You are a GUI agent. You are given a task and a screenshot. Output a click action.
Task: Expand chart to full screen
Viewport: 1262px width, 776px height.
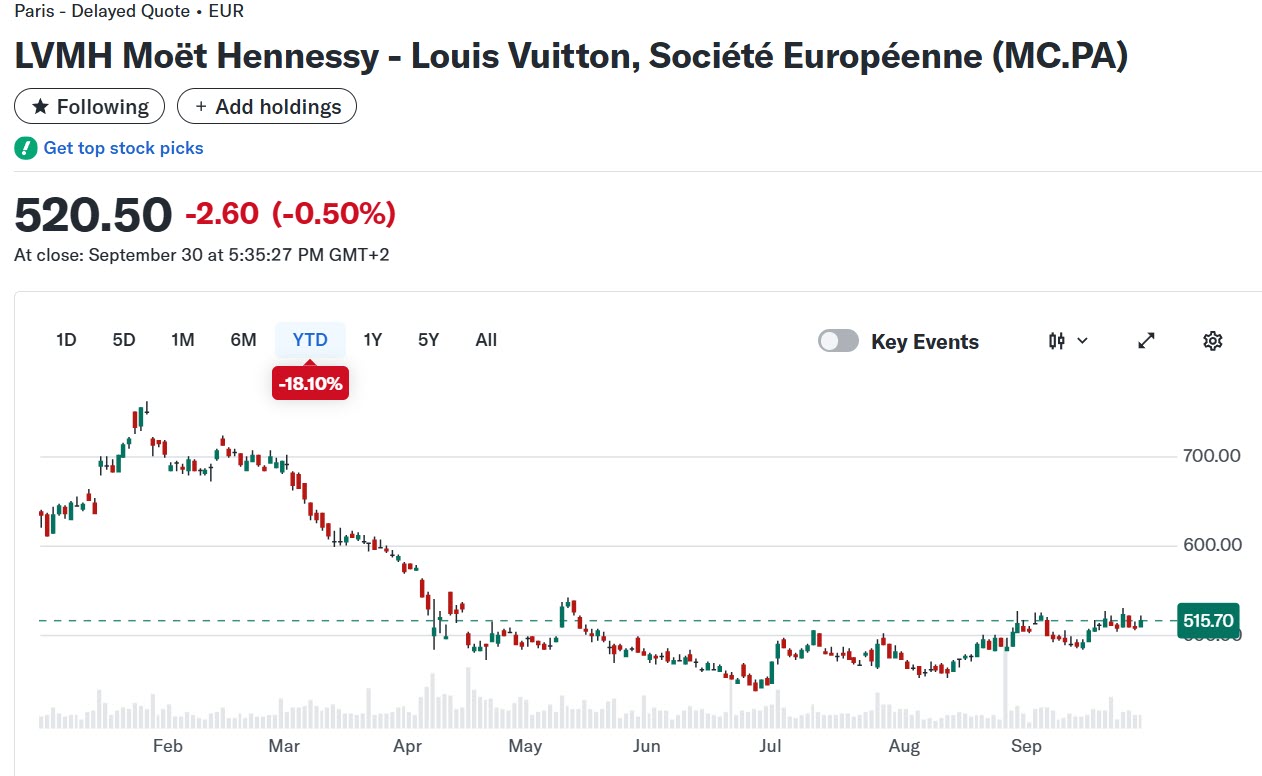click(1147, 341)
